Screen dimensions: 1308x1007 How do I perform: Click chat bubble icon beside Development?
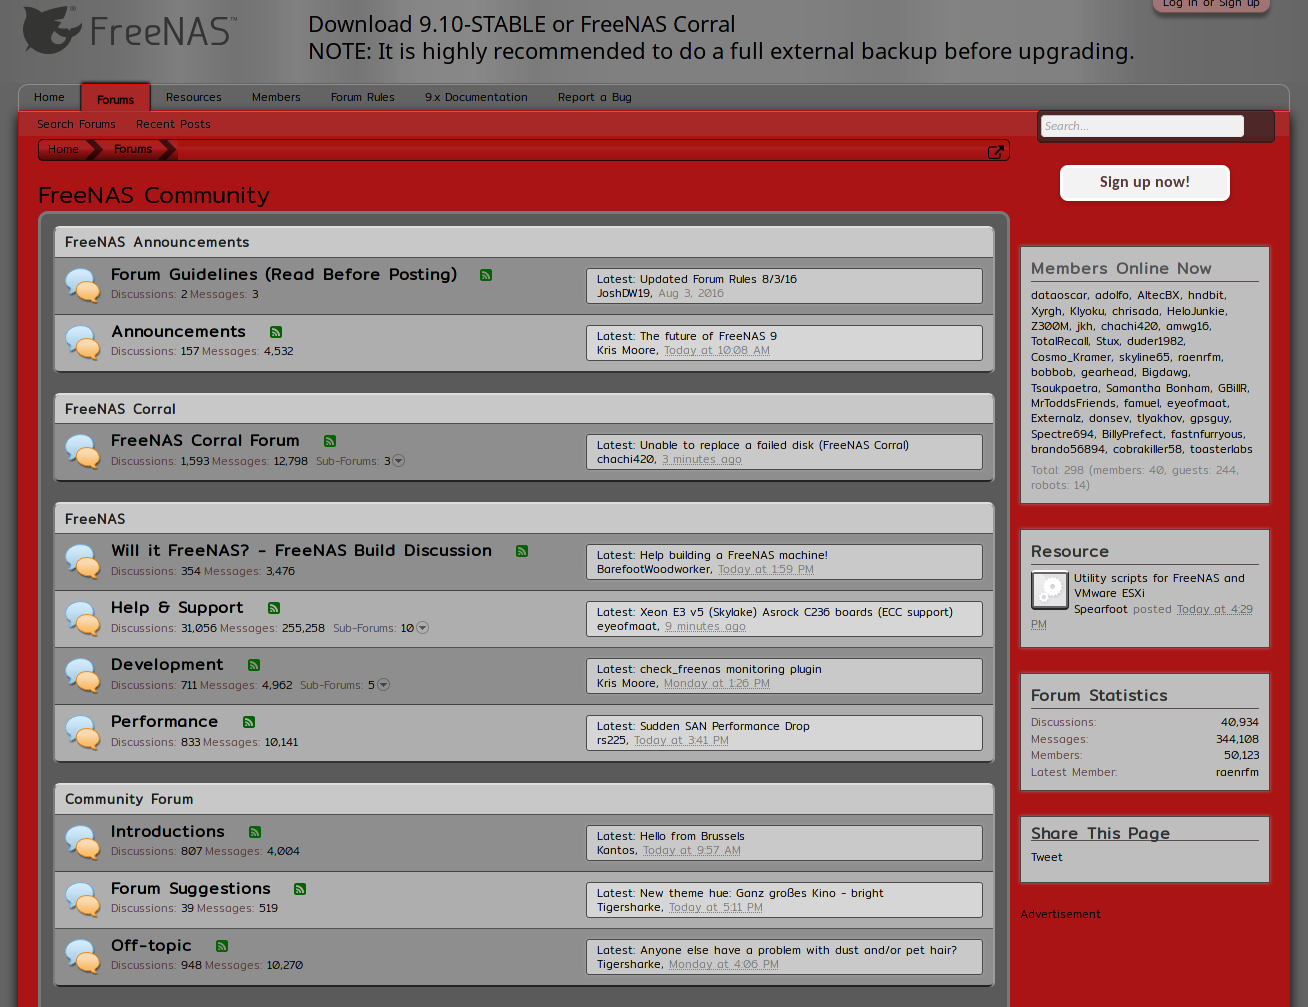[x=83, y=675]
